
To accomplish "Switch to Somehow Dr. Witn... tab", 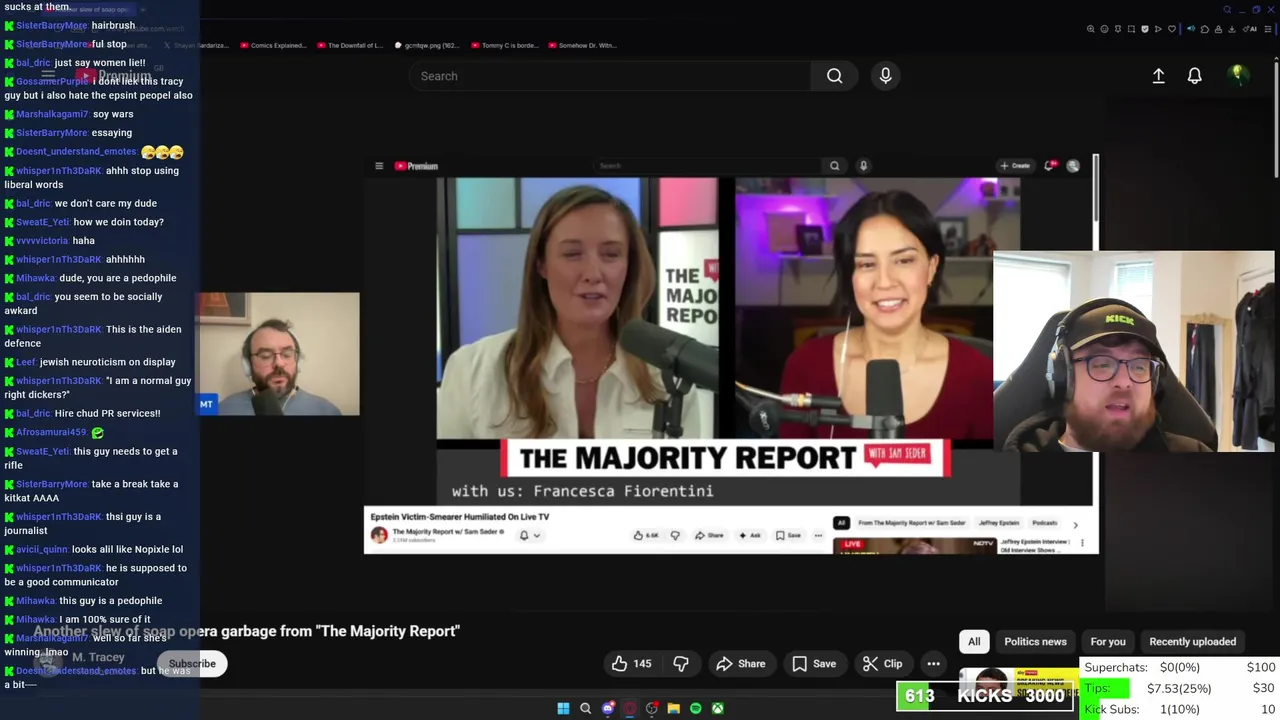I will [x=582, y=45].
